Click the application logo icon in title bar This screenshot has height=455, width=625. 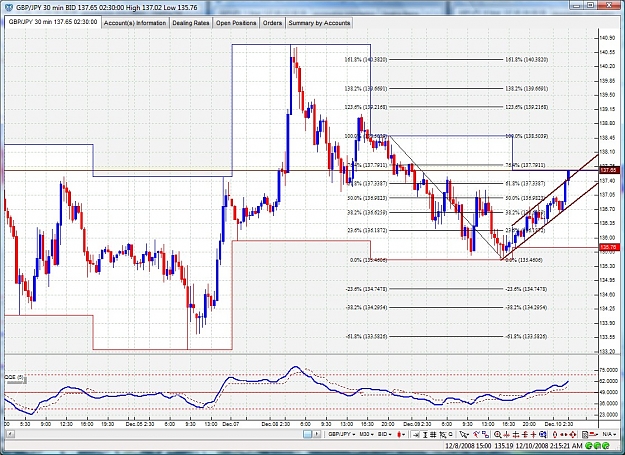tap(8, 6)
